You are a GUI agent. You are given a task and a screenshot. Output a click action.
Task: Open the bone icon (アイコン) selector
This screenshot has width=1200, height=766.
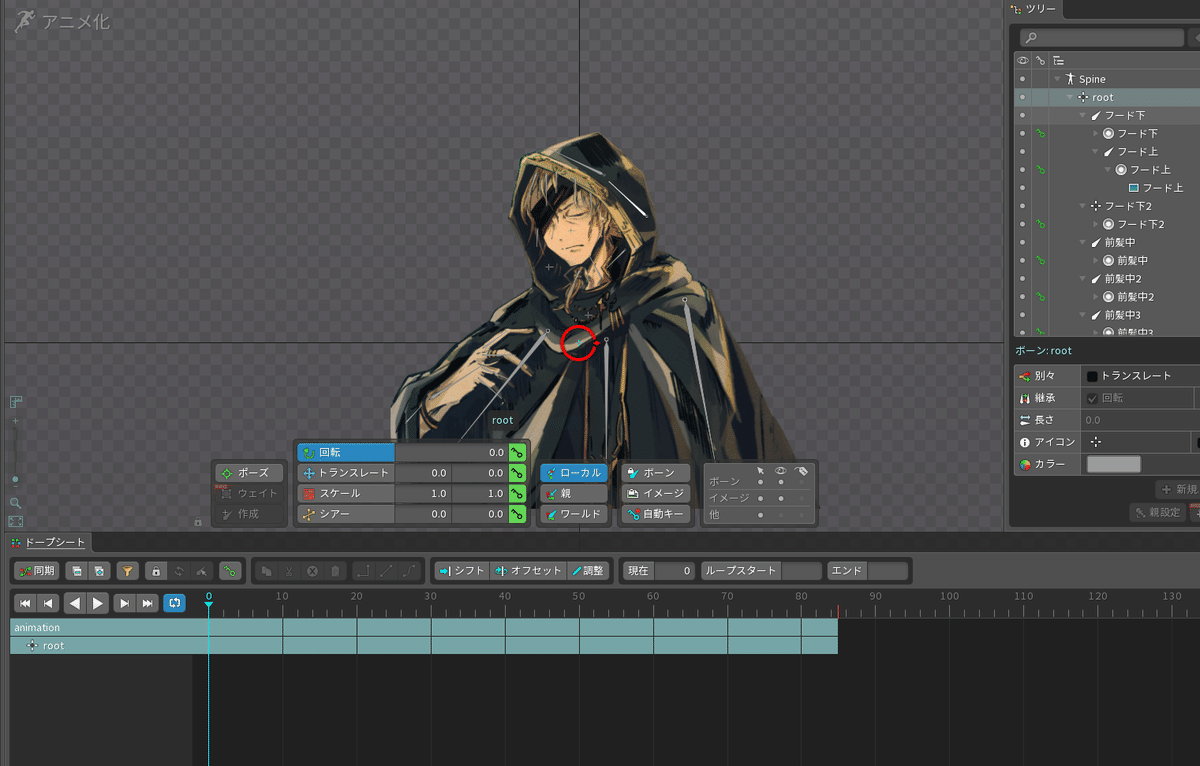1138,441
